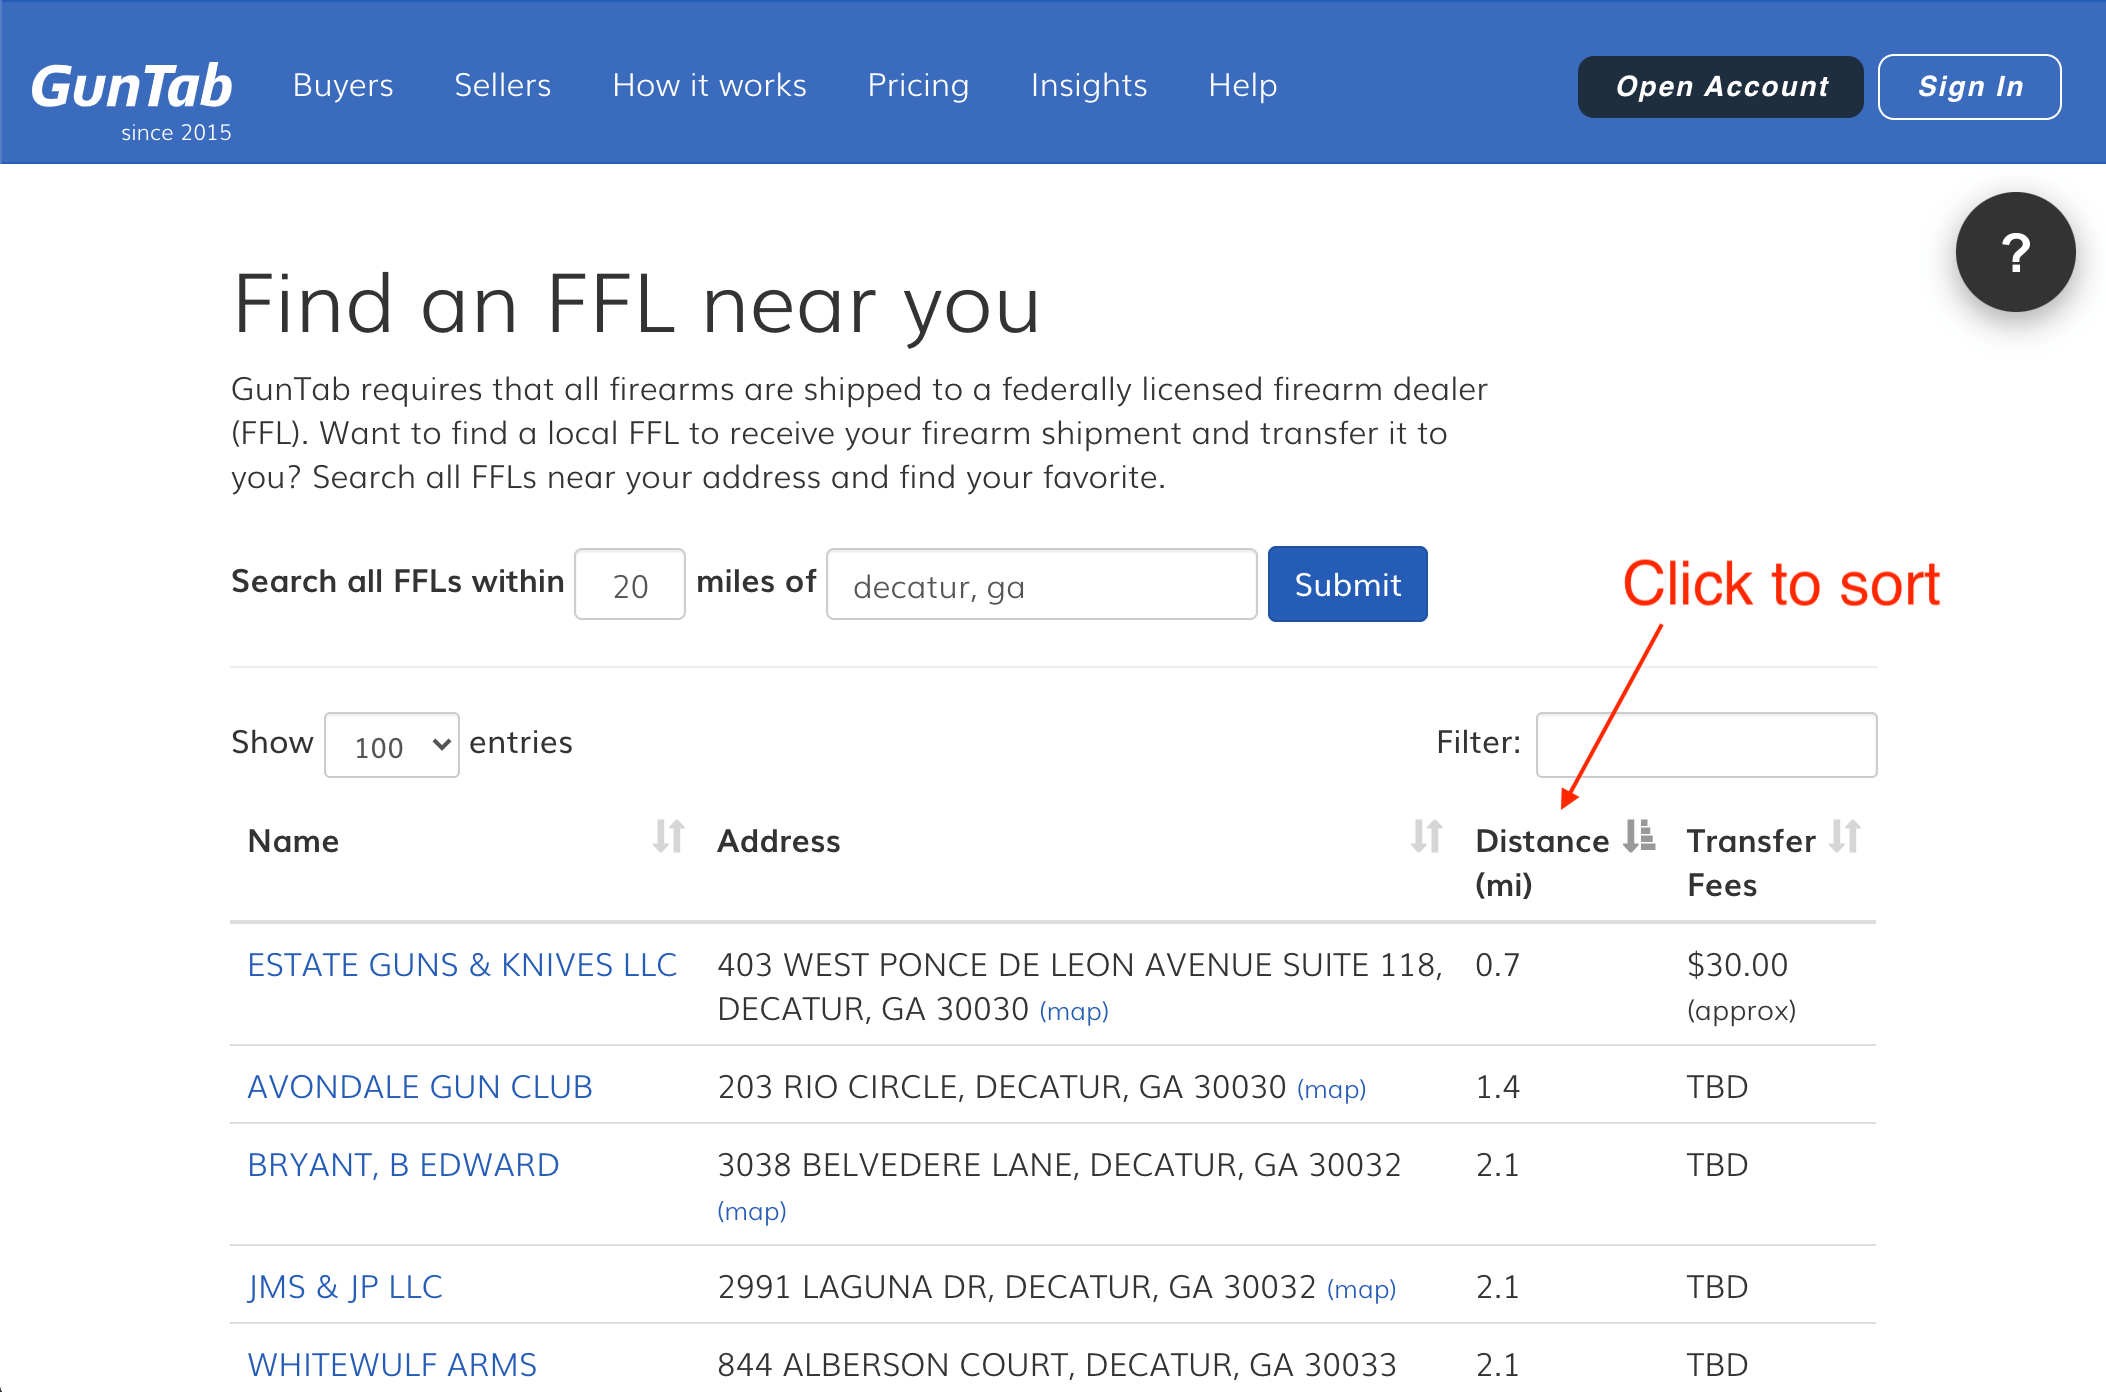
Task: Click the Transfer Fees column header text
Action: [x=1752, y=862]
